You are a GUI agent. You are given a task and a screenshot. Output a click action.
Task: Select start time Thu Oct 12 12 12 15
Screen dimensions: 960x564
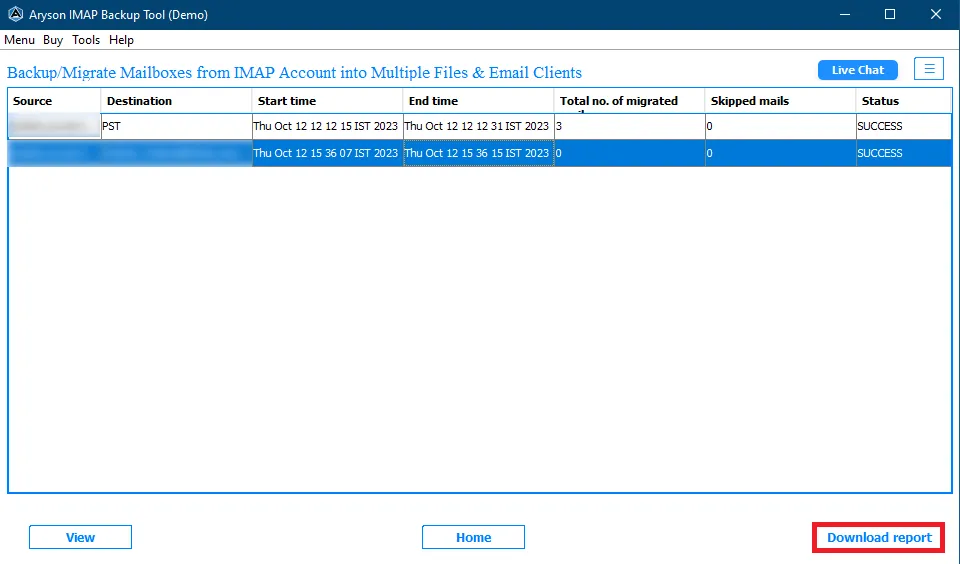coord(327,126)
